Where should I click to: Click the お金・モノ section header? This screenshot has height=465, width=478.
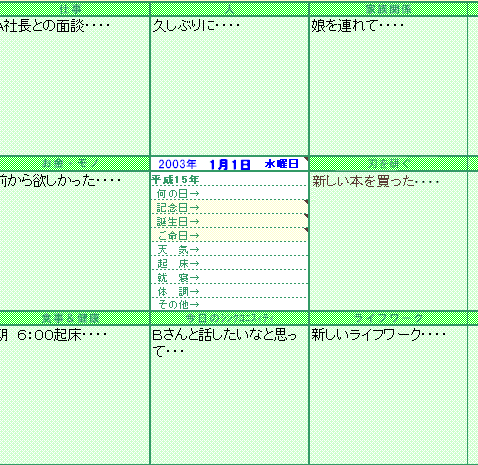[75, 164]
